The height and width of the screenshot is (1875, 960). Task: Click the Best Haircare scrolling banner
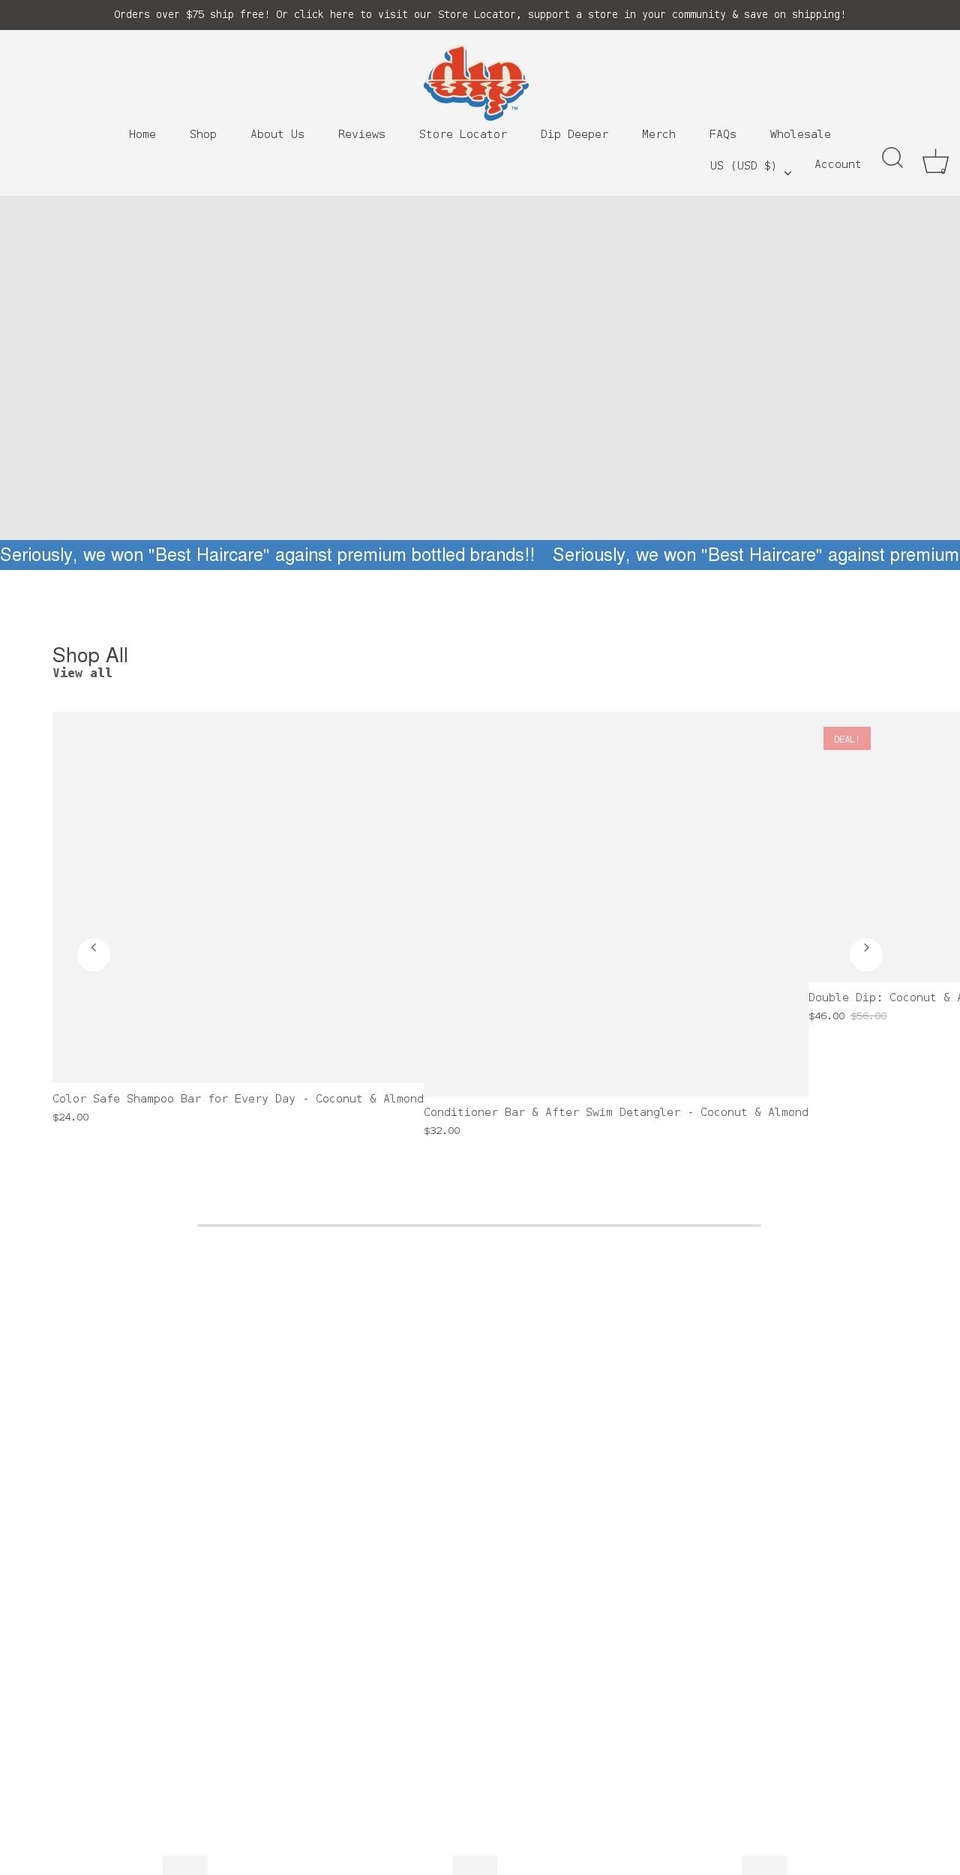(x=480, y=555)
